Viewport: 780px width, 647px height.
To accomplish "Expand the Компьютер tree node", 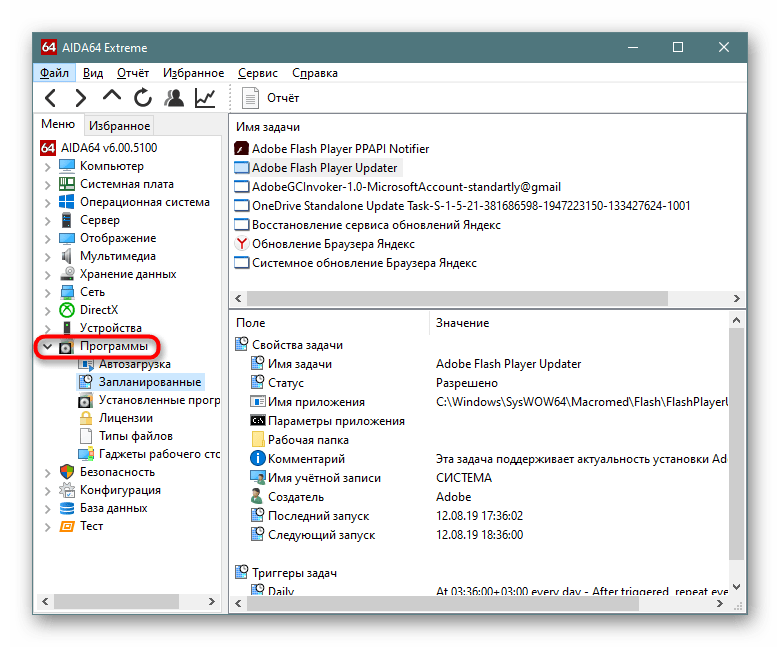I will (x=48, y=167).
